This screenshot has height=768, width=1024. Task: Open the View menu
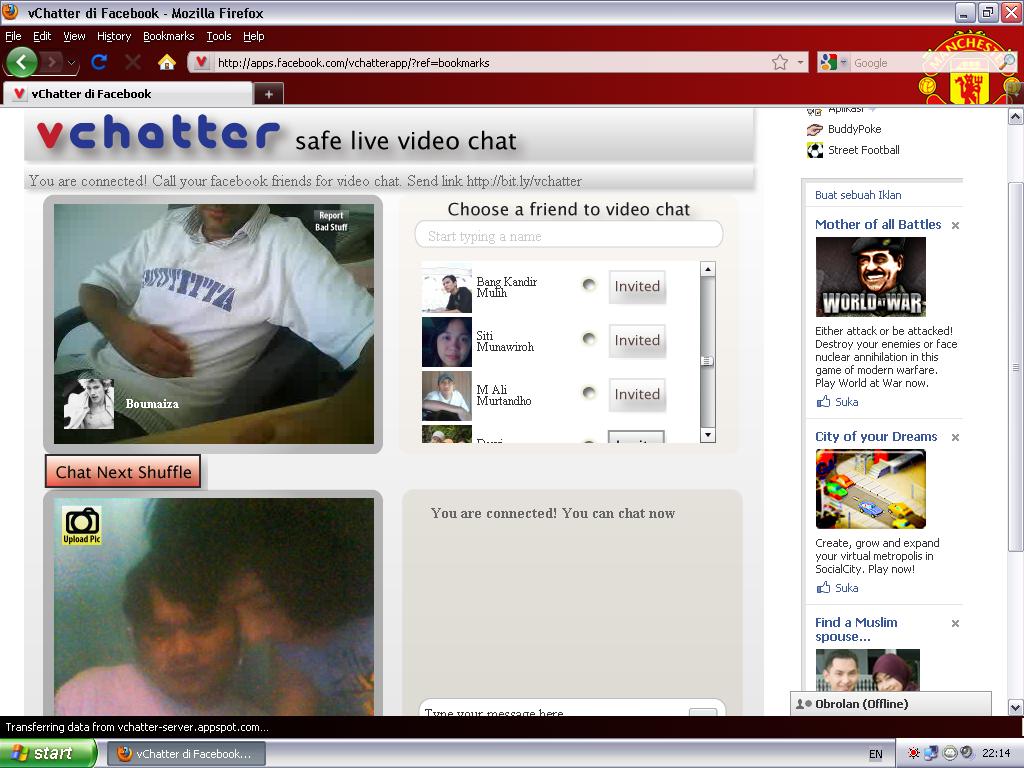click(x=74, y=37)
